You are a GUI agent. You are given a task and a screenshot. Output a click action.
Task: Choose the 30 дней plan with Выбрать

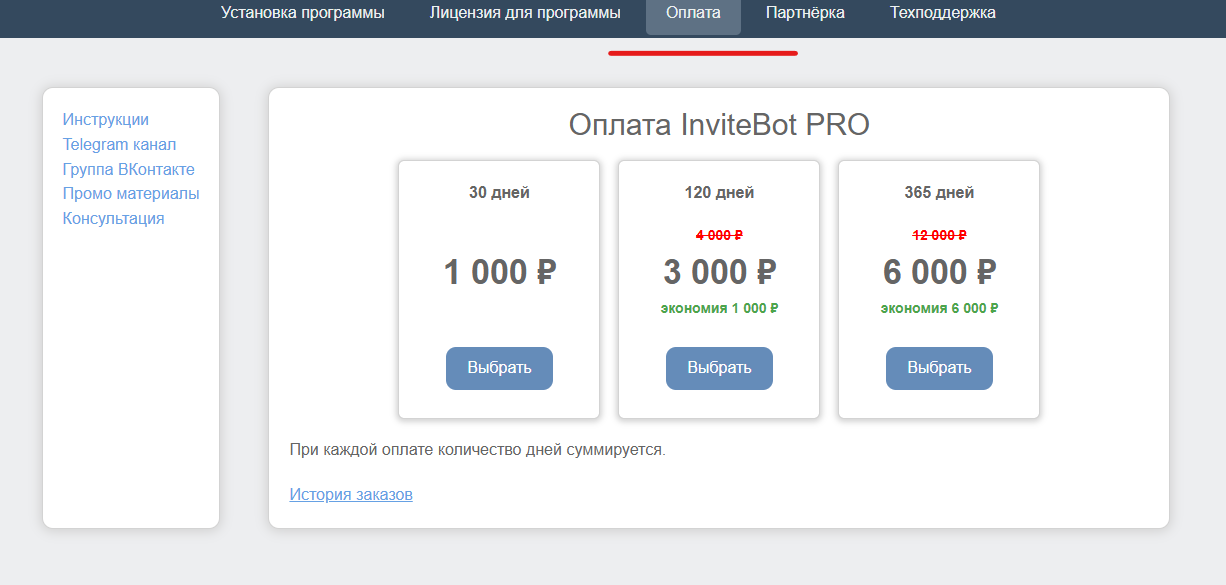pyautogui.click(x=499, y=368)
